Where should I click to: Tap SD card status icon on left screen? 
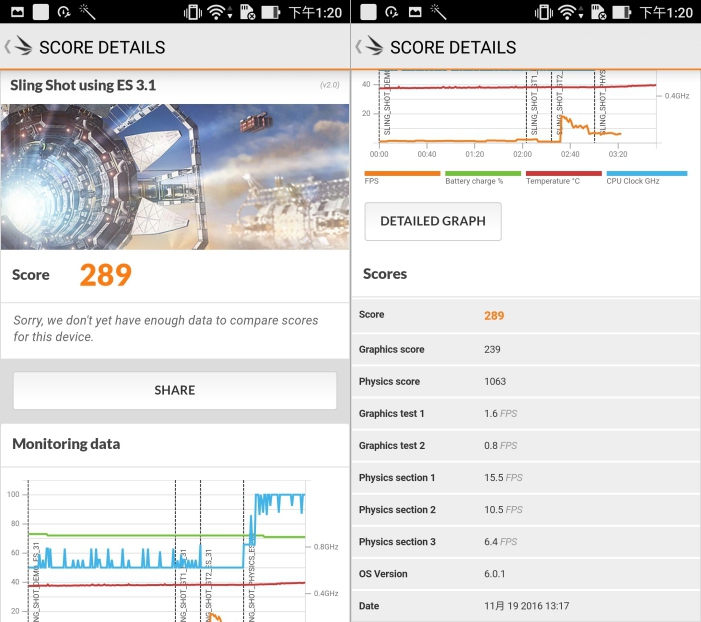tap(245, 12)
